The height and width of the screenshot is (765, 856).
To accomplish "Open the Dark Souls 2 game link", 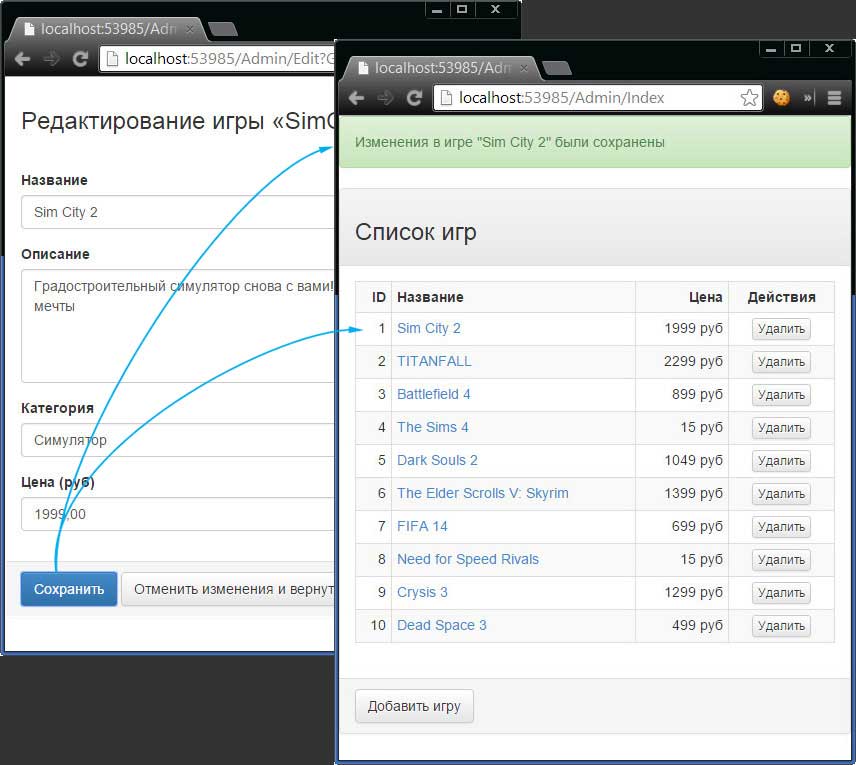I will click(x=437, y=460).
